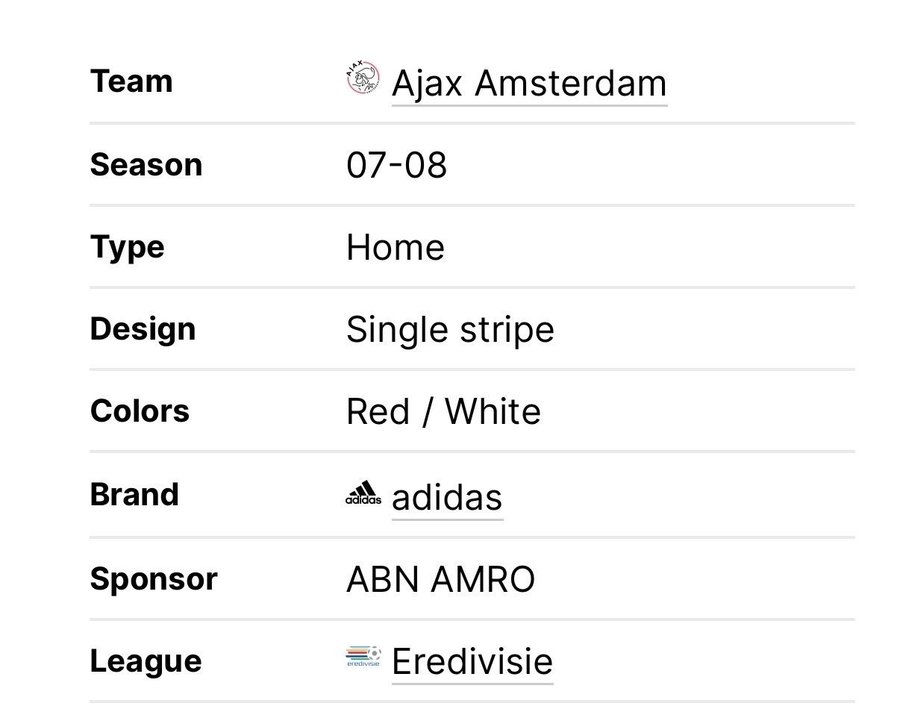900x724 pixels.
Task: Click the Team row label
Action: [x=131, y=81]
